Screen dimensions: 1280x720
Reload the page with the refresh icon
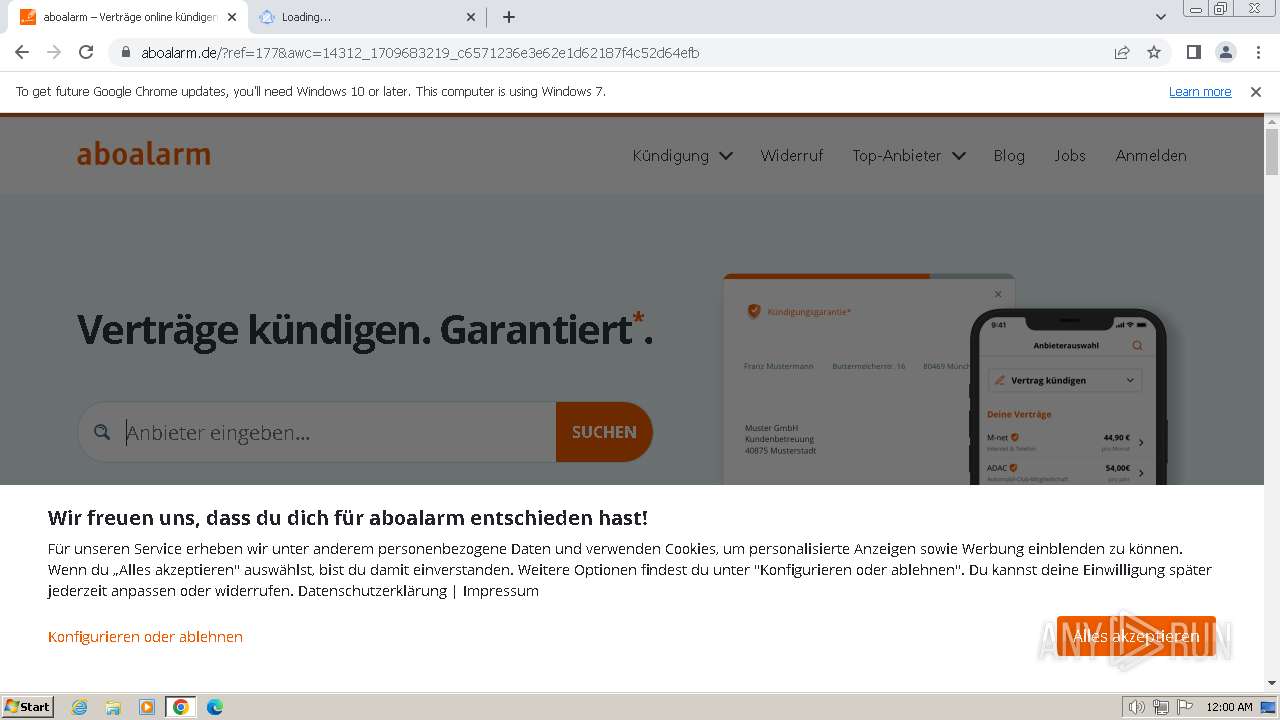tap(86, 52)
